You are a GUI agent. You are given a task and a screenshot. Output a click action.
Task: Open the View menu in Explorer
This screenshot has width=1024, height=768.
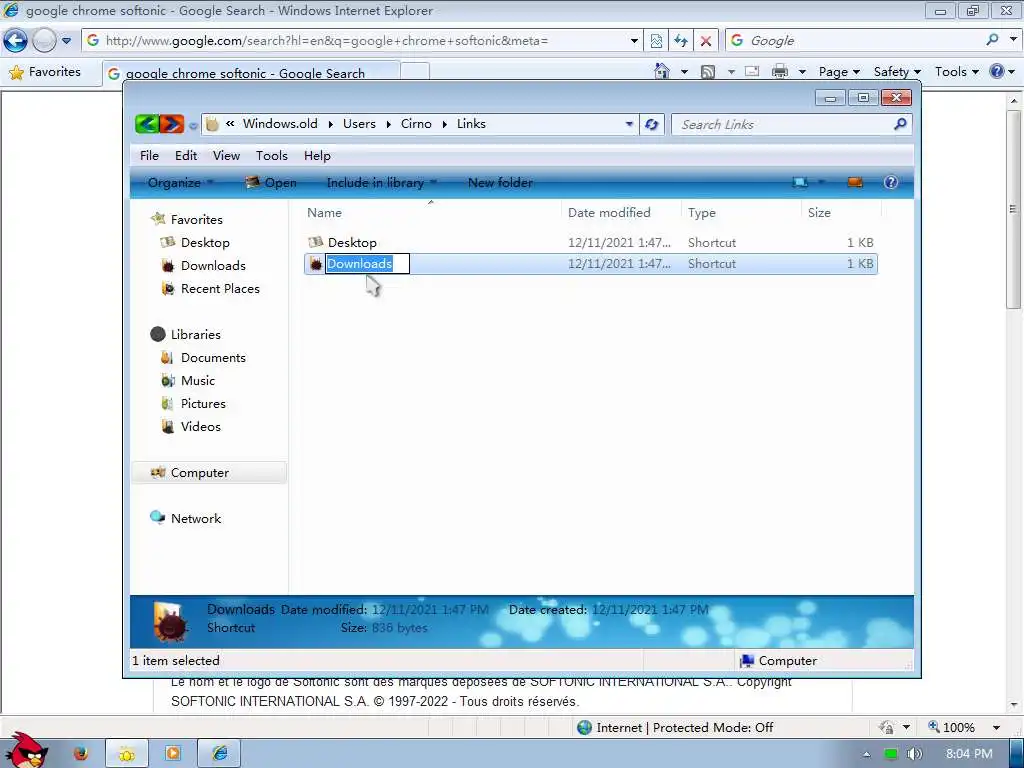point(226,155)
